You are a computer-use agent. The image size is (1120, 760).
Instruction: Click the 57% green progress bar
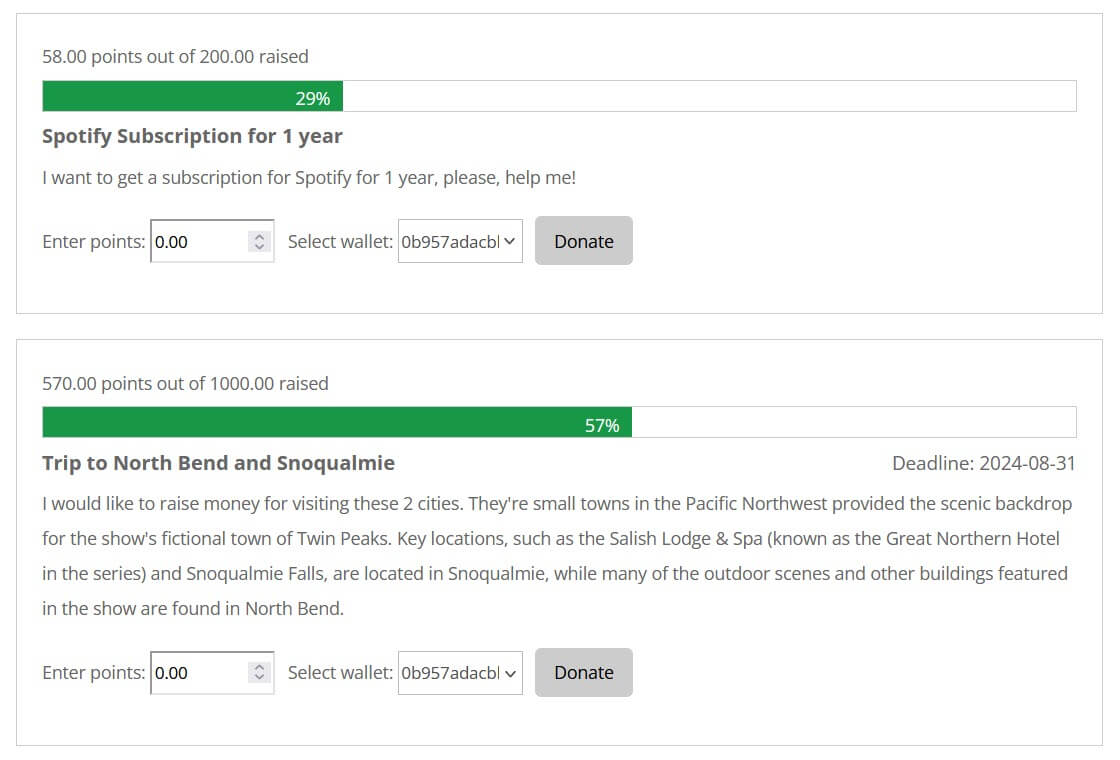point(336,424)
